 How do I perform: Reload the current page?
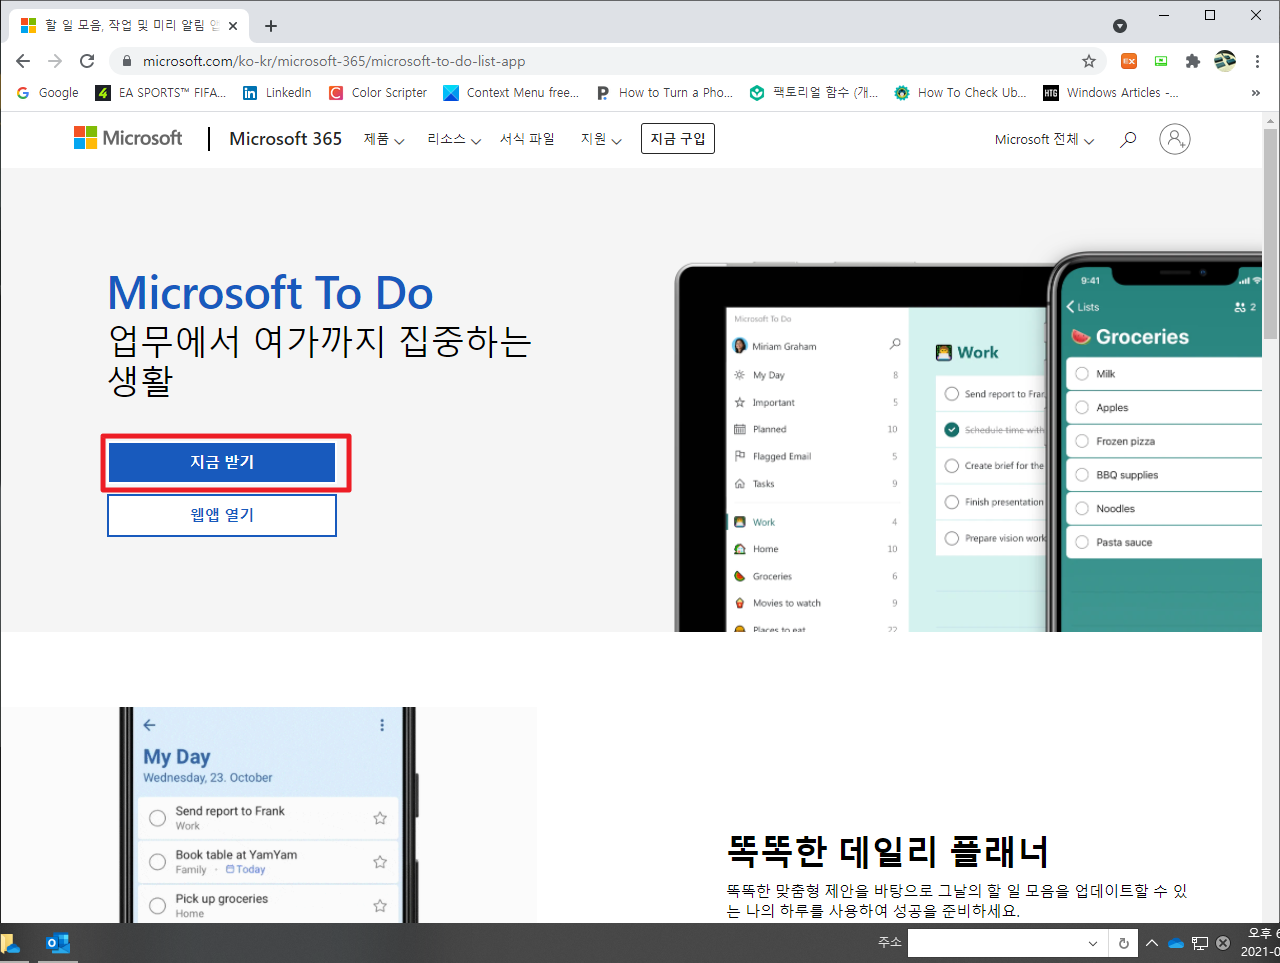[x=87, y=61]
